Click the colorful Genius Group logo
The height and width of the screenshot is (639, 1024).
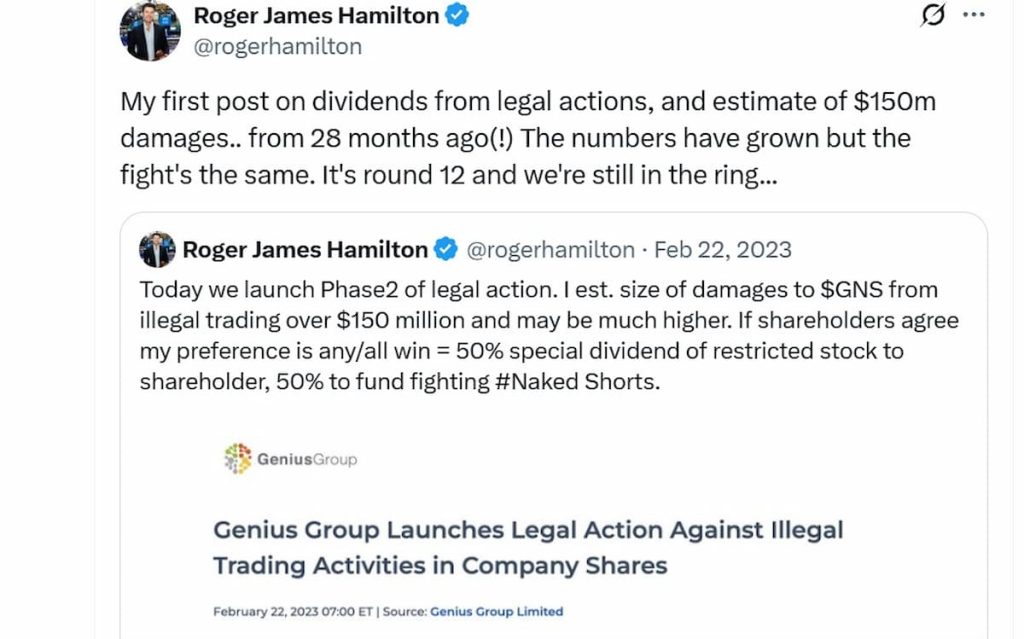coord(236,457)
